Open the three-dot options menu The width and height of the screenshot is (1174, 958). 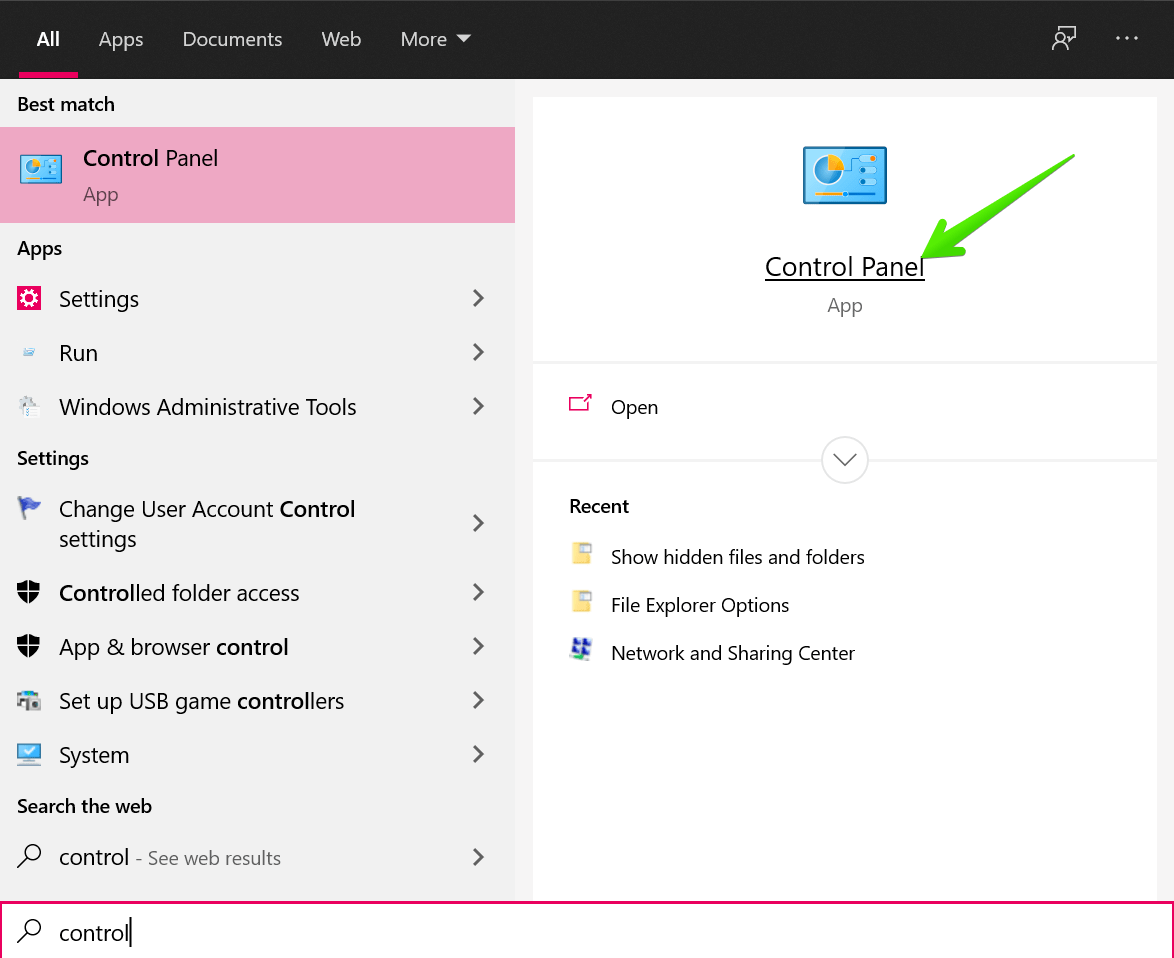1126,38
